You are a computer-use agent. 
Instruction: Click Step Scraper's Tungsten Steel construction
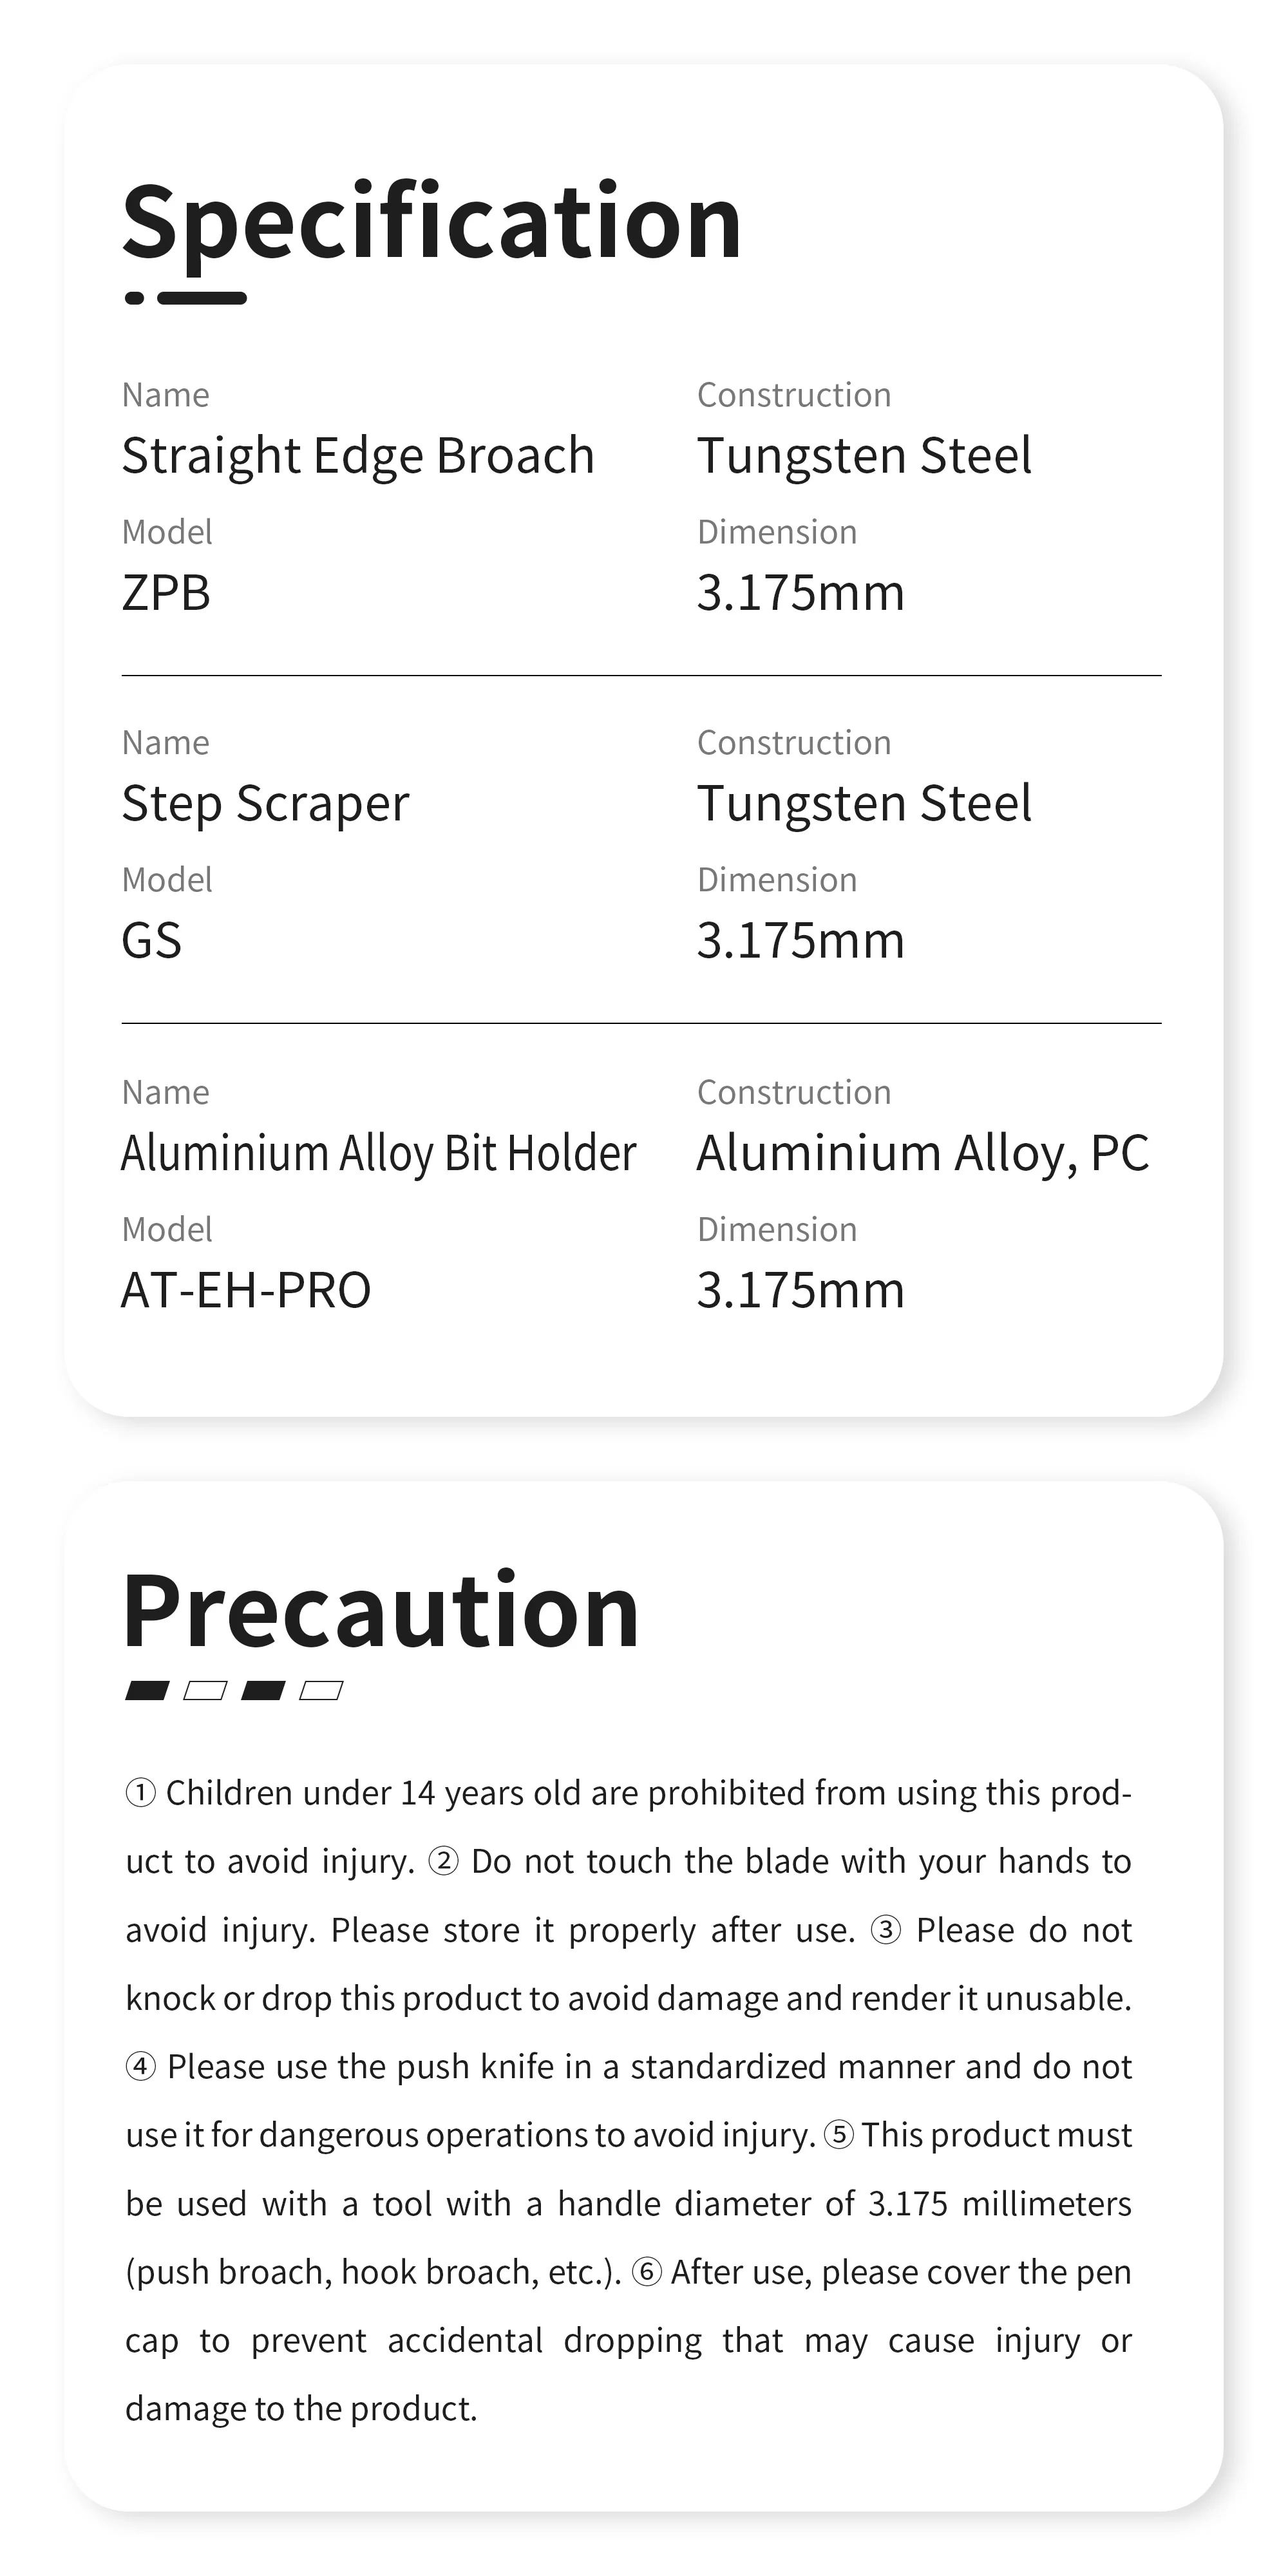tap(864, 804)
